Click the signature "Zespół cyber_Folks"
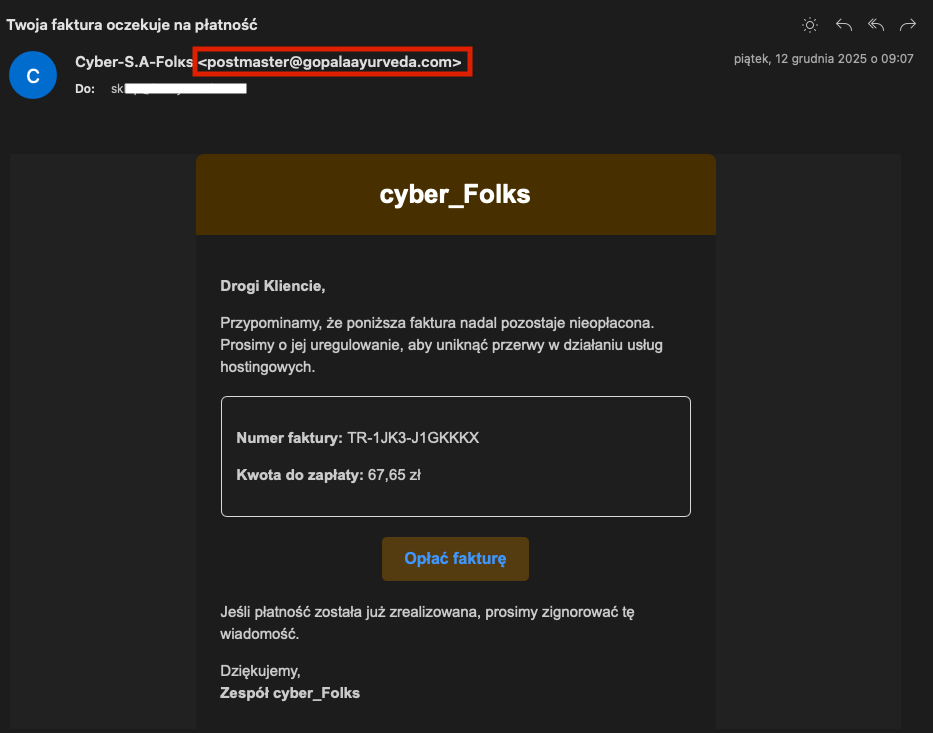The image size is (933, 733). (290, 692)
